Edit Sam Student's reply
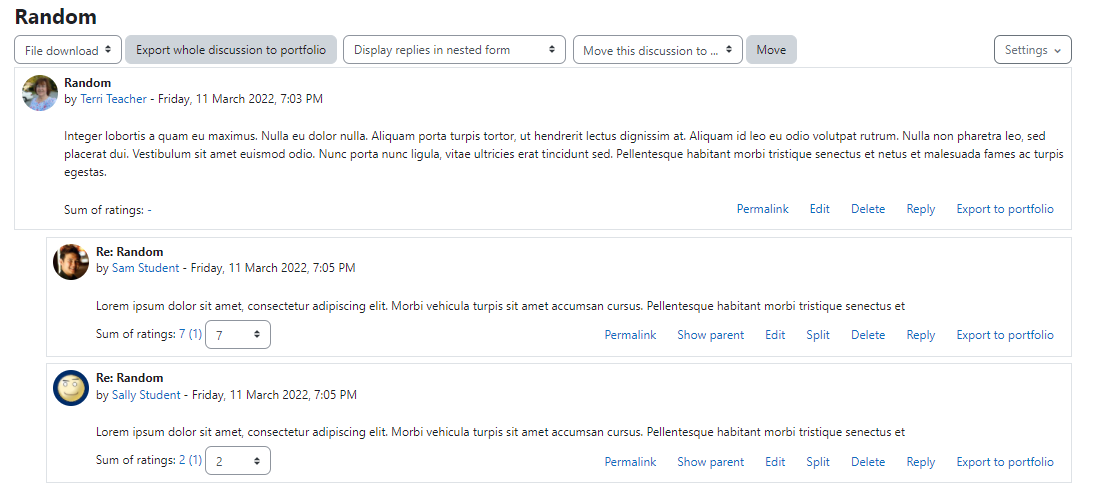 click(775, 335)
